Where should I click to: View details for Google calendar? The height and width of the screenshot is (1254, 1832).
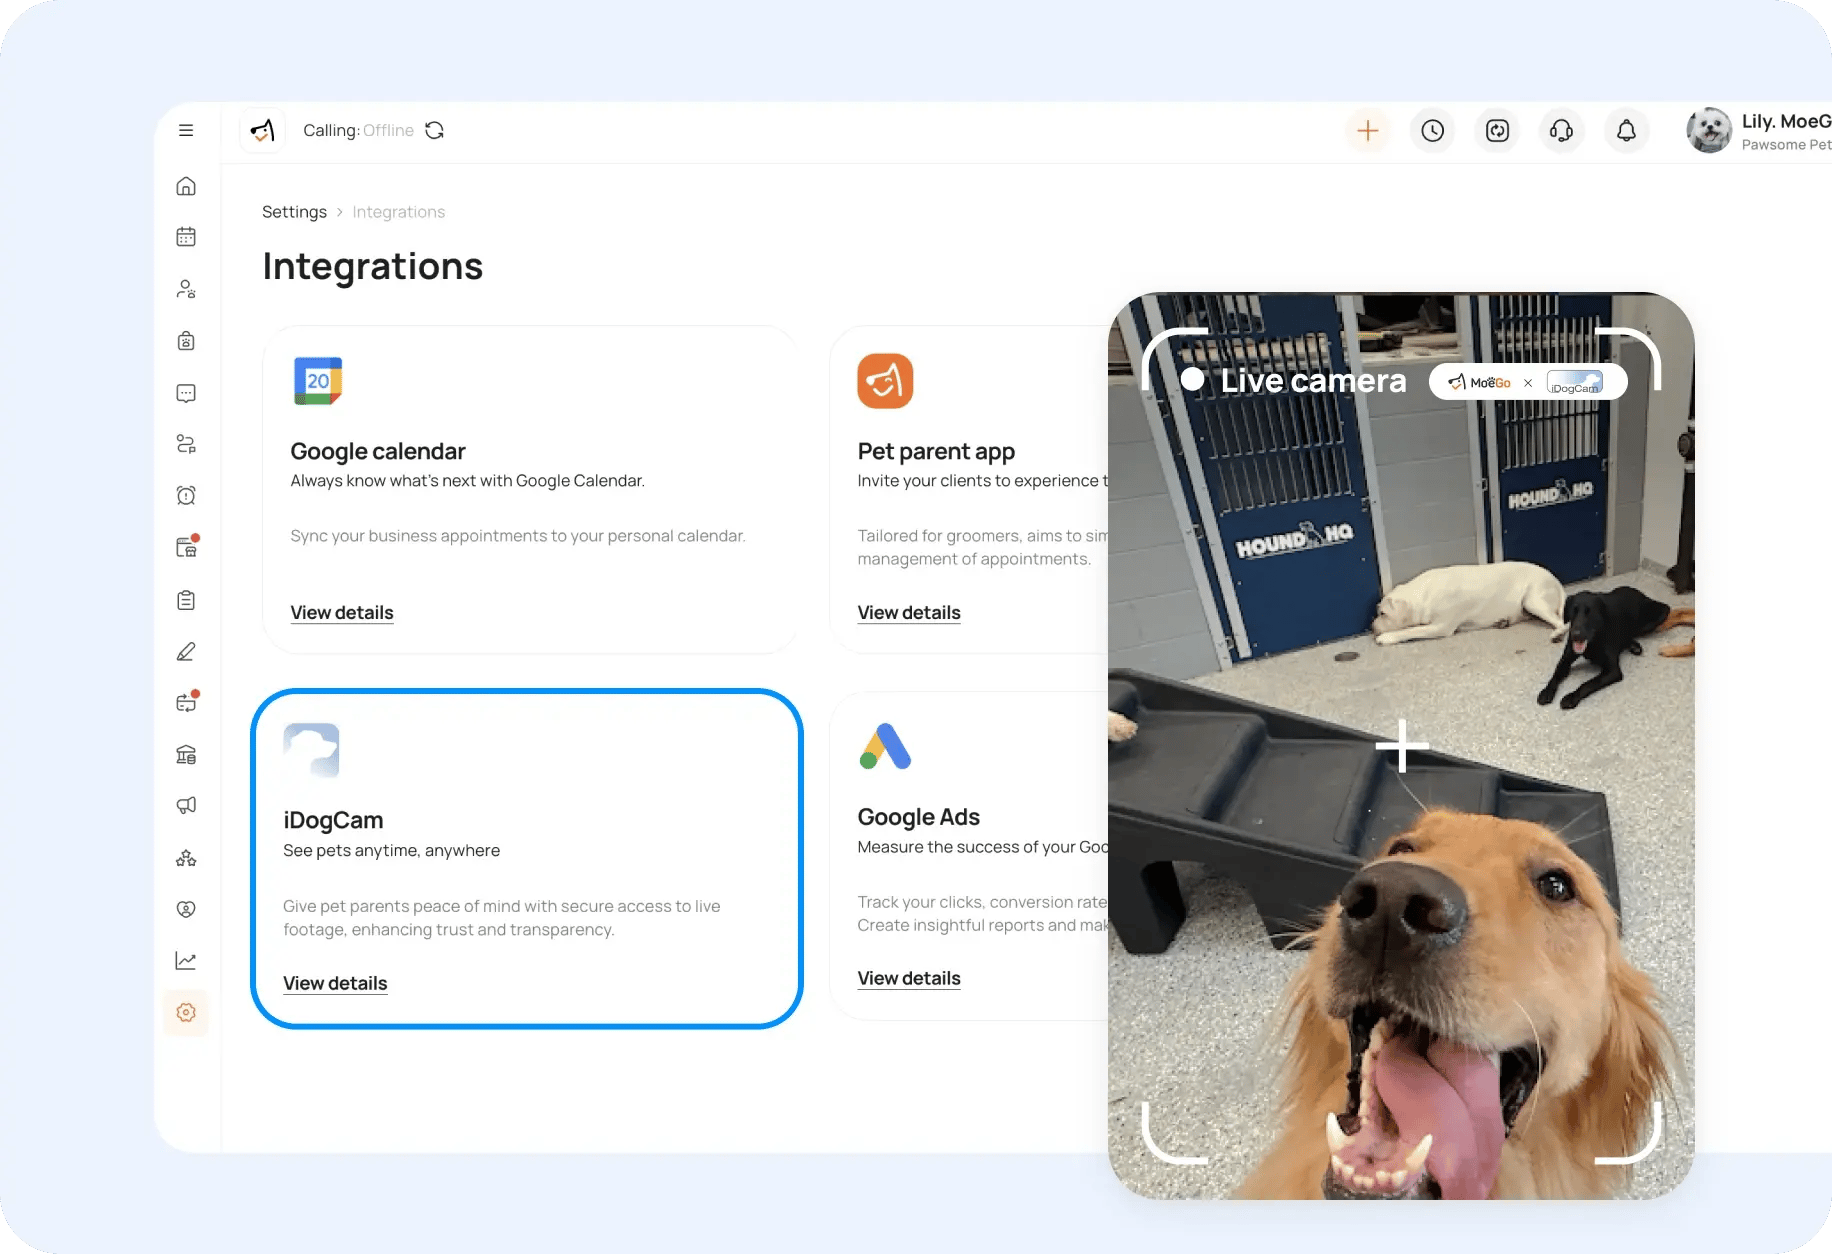[x=342, y=613]
